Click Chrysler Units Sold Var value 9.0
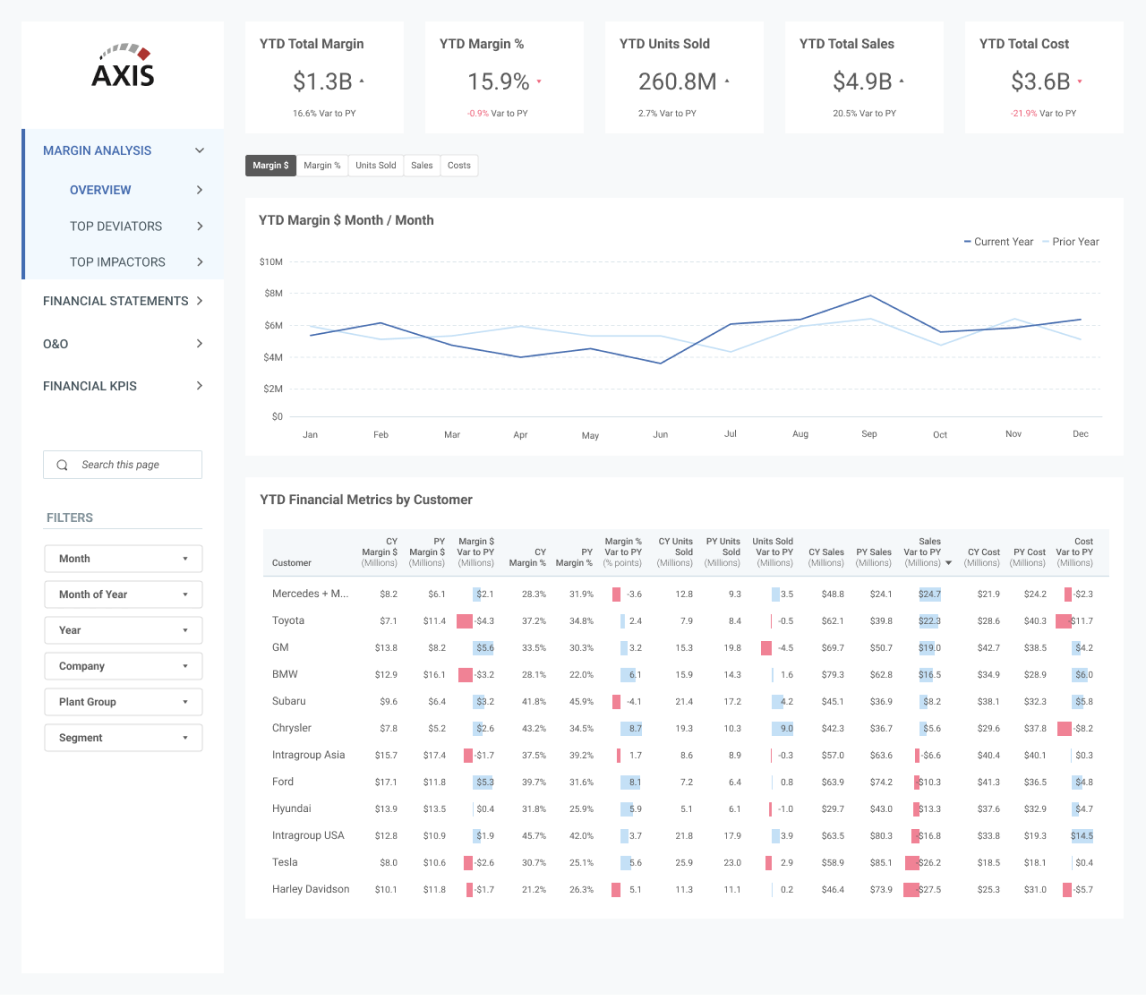The width and height of the screenshot is (1146, 995). 783,728
